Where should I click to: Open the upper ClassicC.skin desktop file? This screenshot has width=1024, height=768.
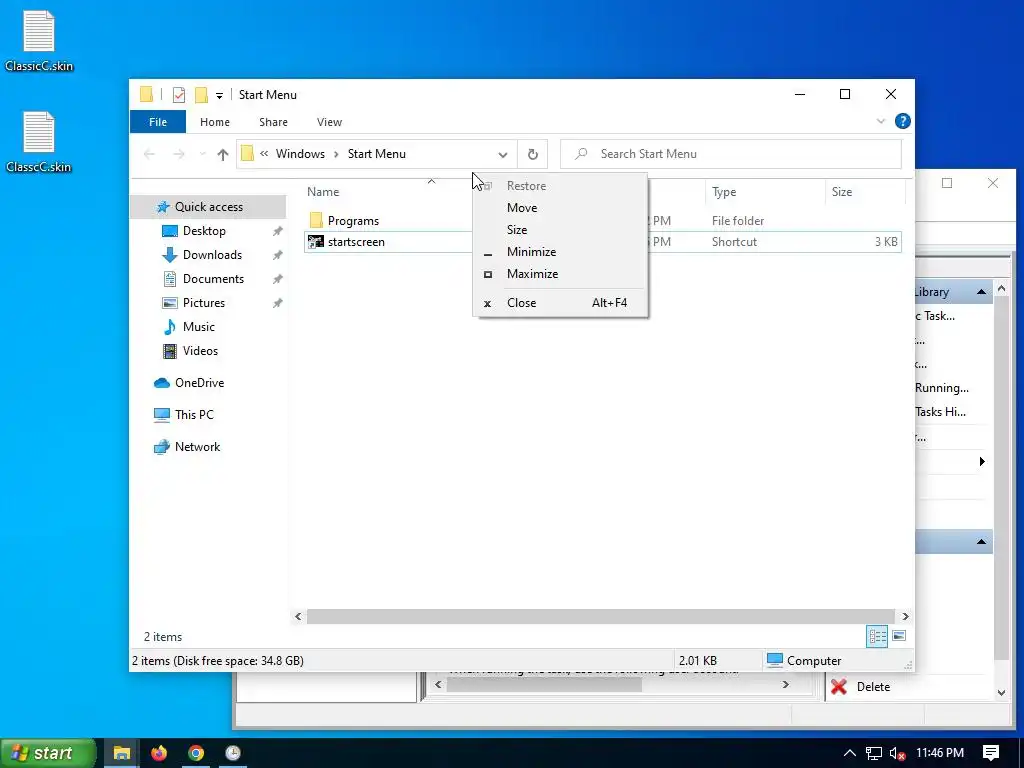[39, 40]
